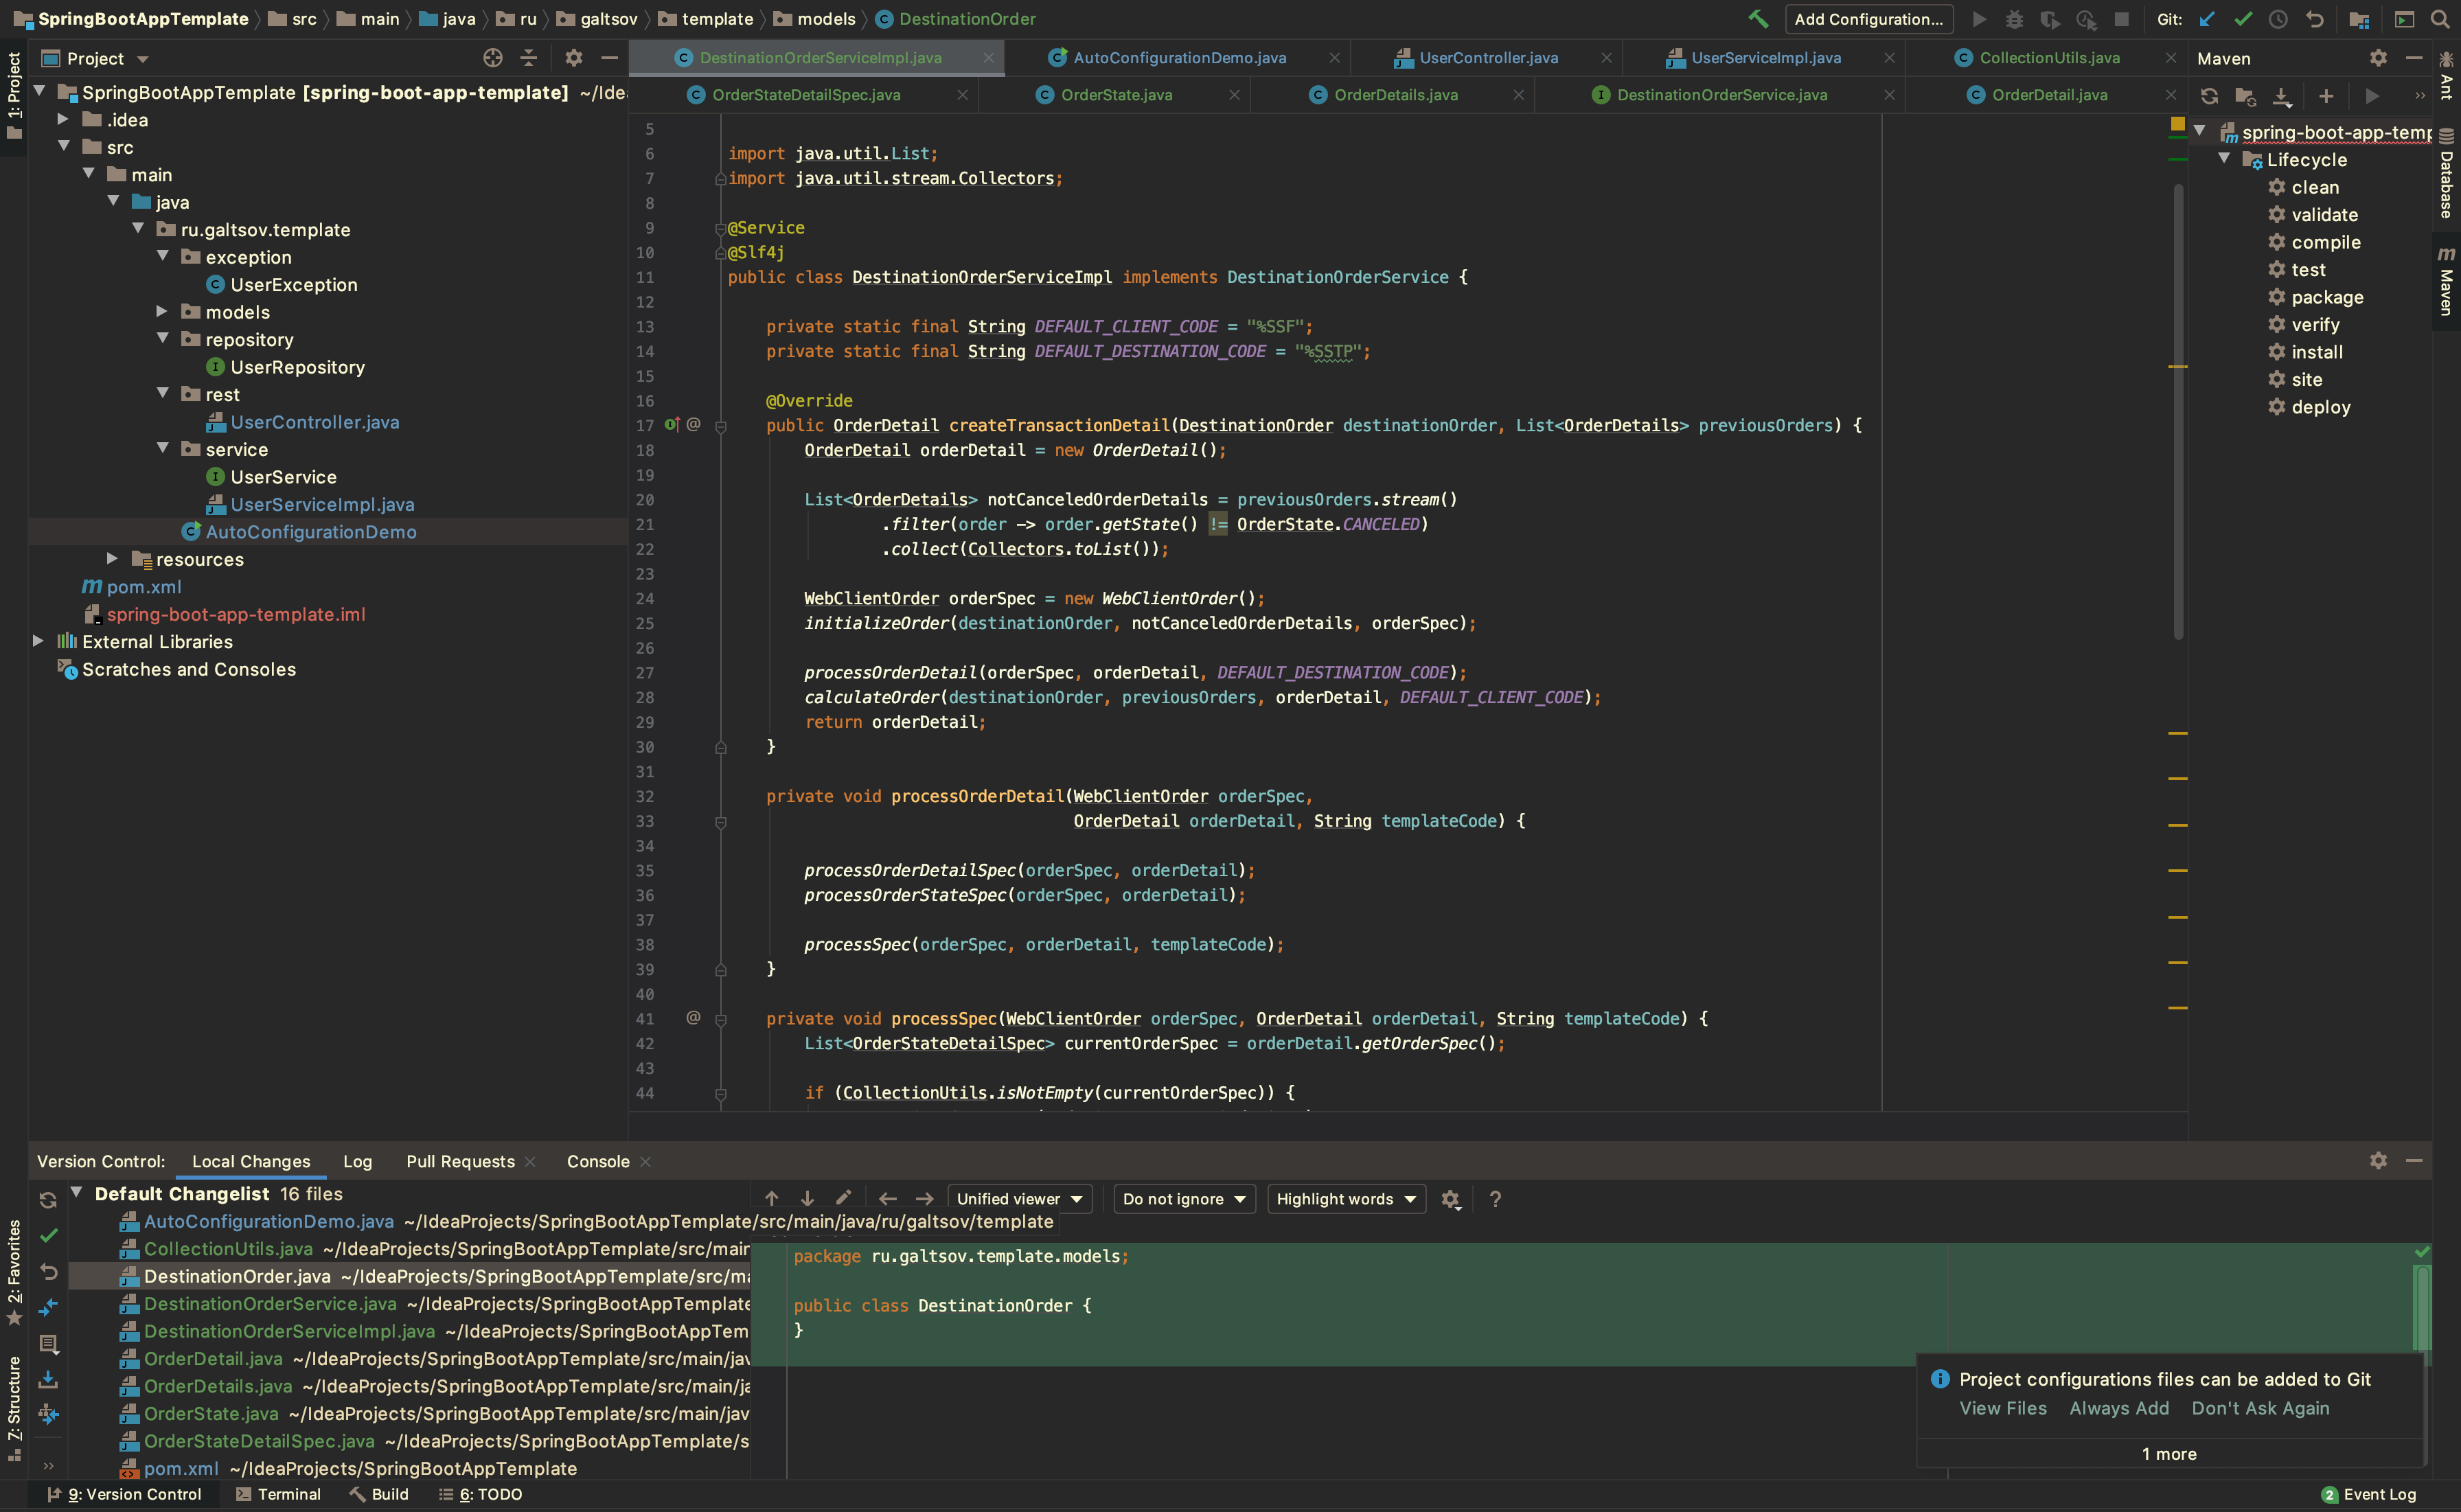Click the diff viewer settings gear icon
Viewport: 2461px width, 1512px height.
point(1450,1199)
